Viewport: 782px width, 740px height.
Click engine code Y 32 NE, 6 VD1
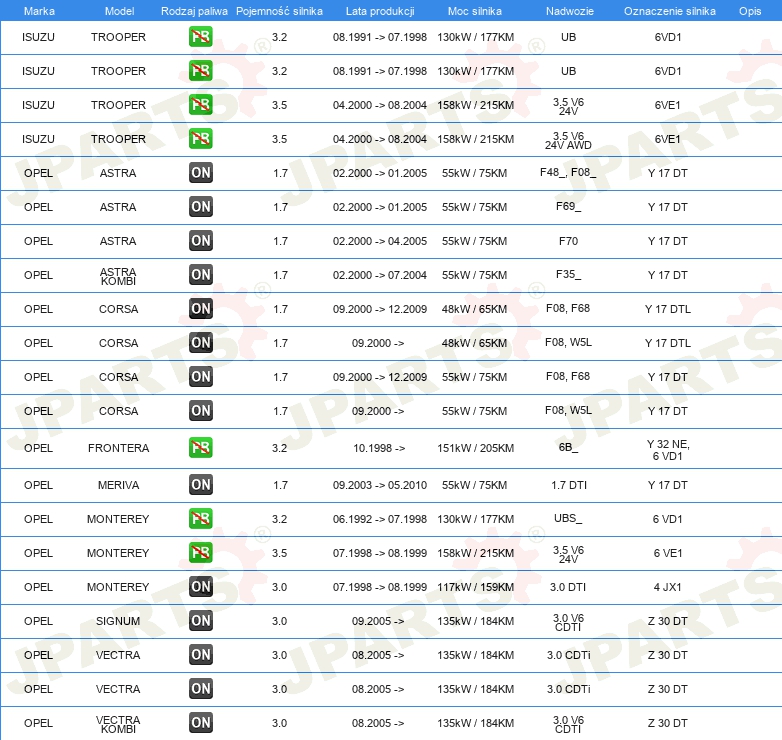[x=668, y=450]
